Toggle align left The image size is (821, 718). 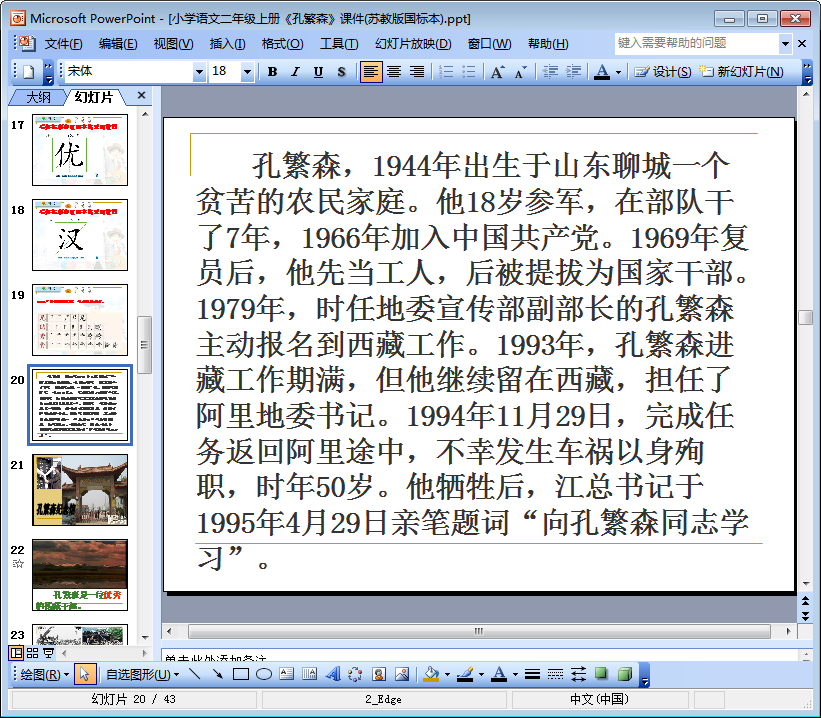370,72
